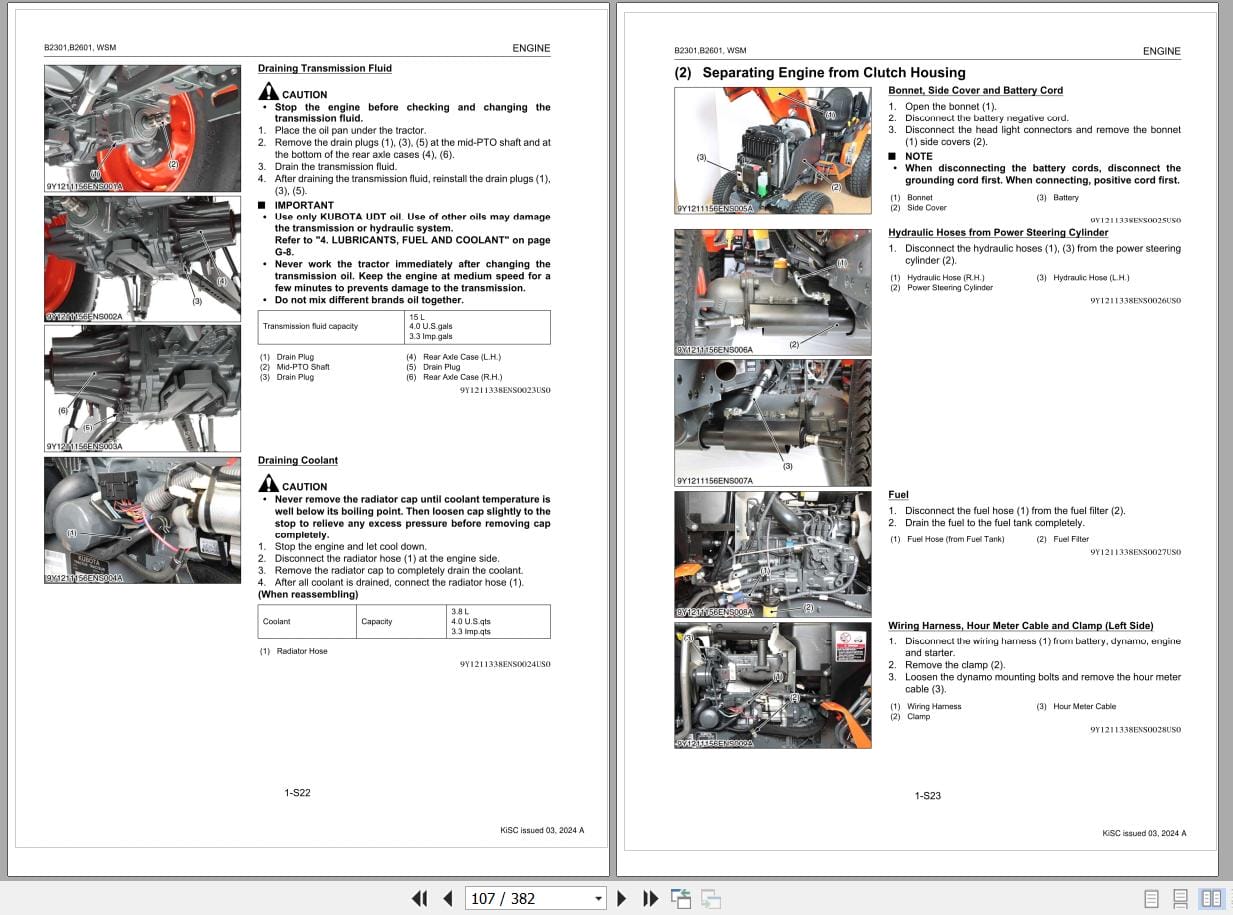Click the KiSC issued 03, 2024 footer text
This screenshot has width=1233, height=915.
pyautogui.click(x=544, y=830)
